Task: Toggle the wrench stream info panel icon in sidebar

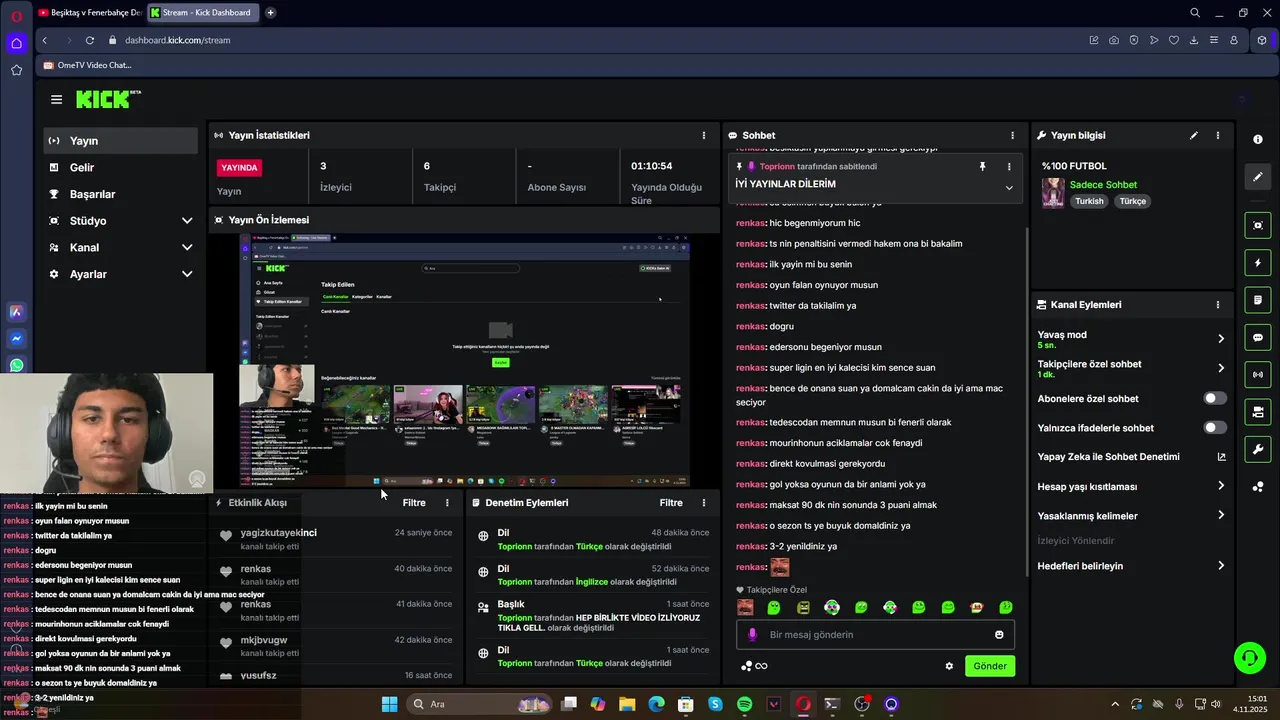Action: (x=1258, y=449)
